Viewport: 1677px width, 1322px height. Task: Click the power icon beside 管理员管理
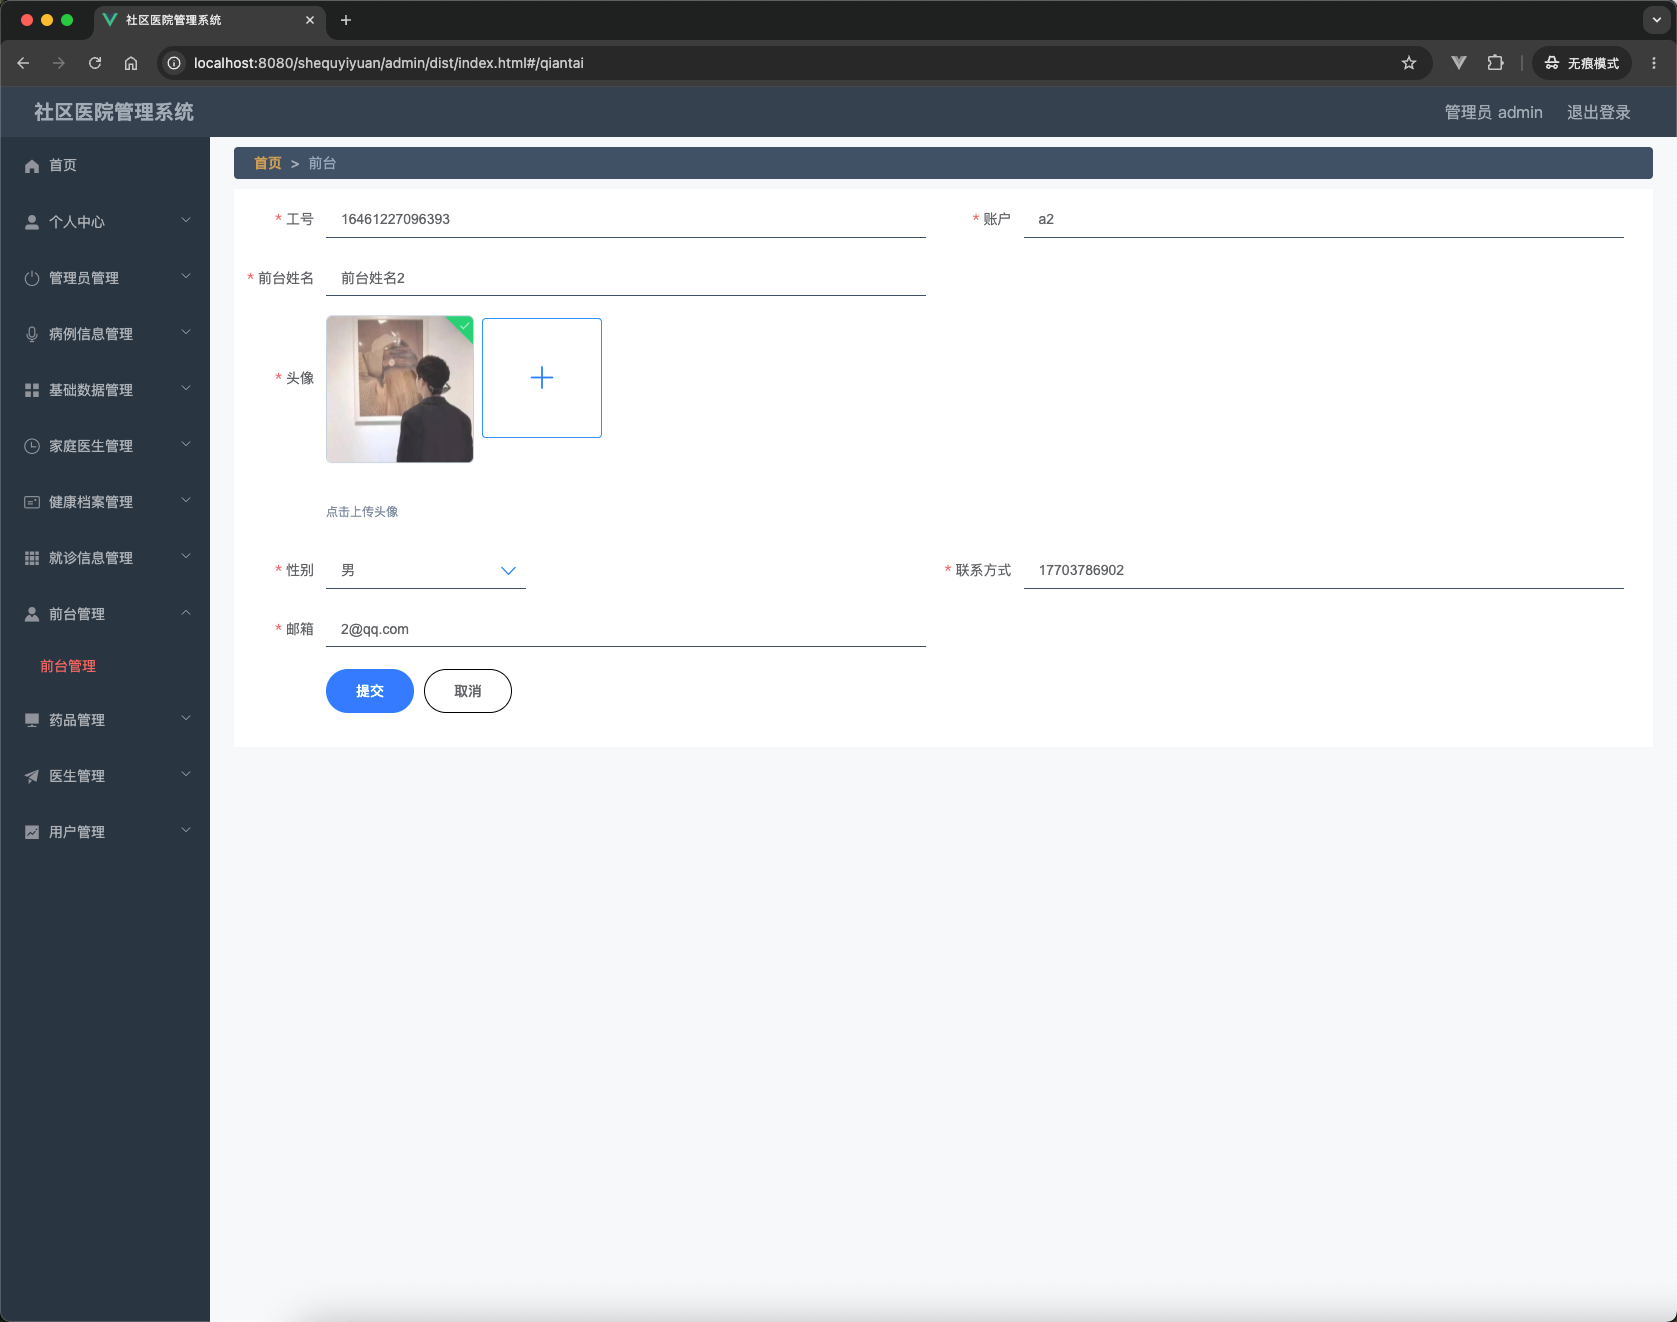click(32, 278)
